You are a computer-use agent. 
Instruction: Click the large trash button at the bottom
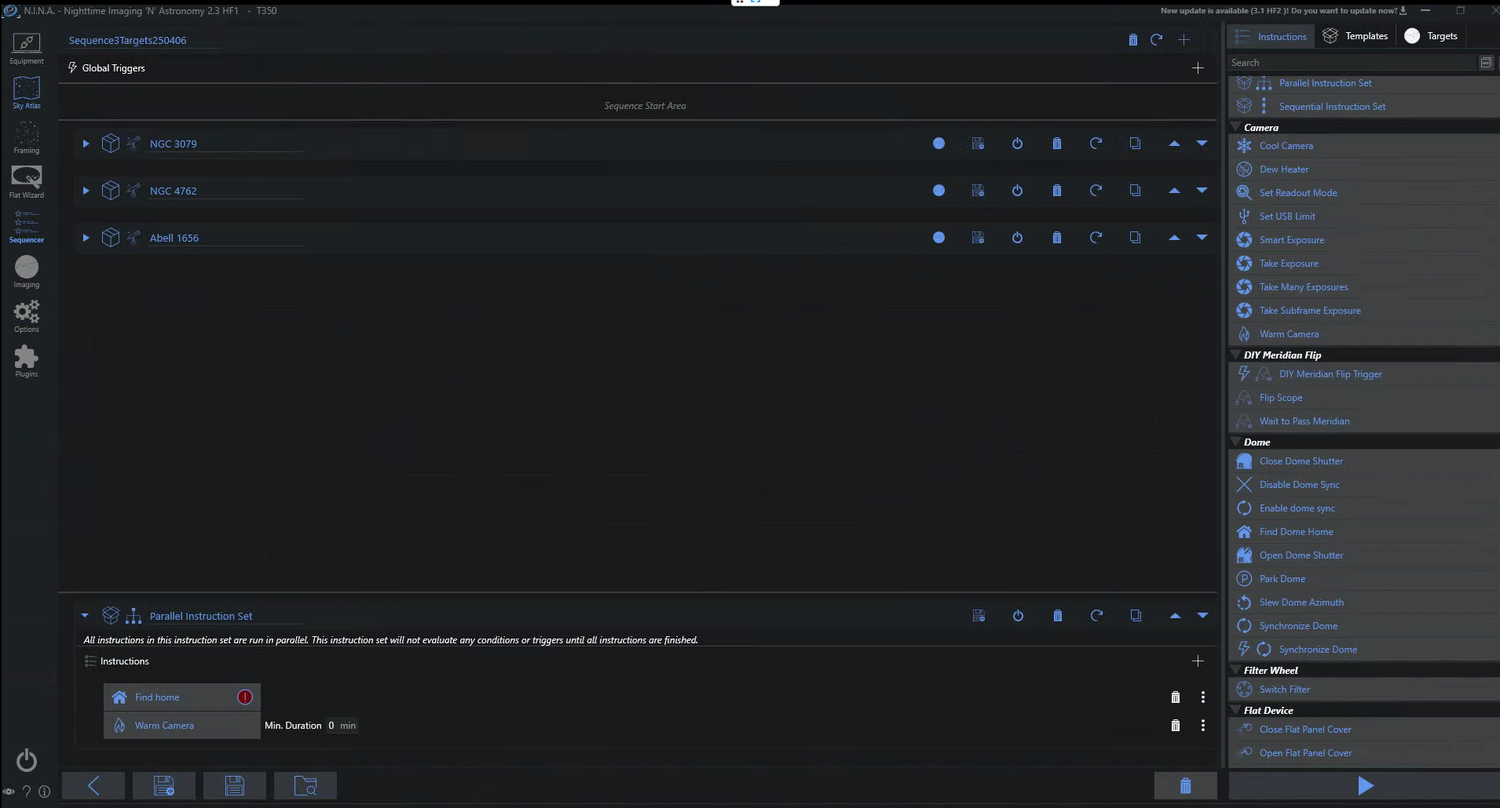click(1185, 786)
